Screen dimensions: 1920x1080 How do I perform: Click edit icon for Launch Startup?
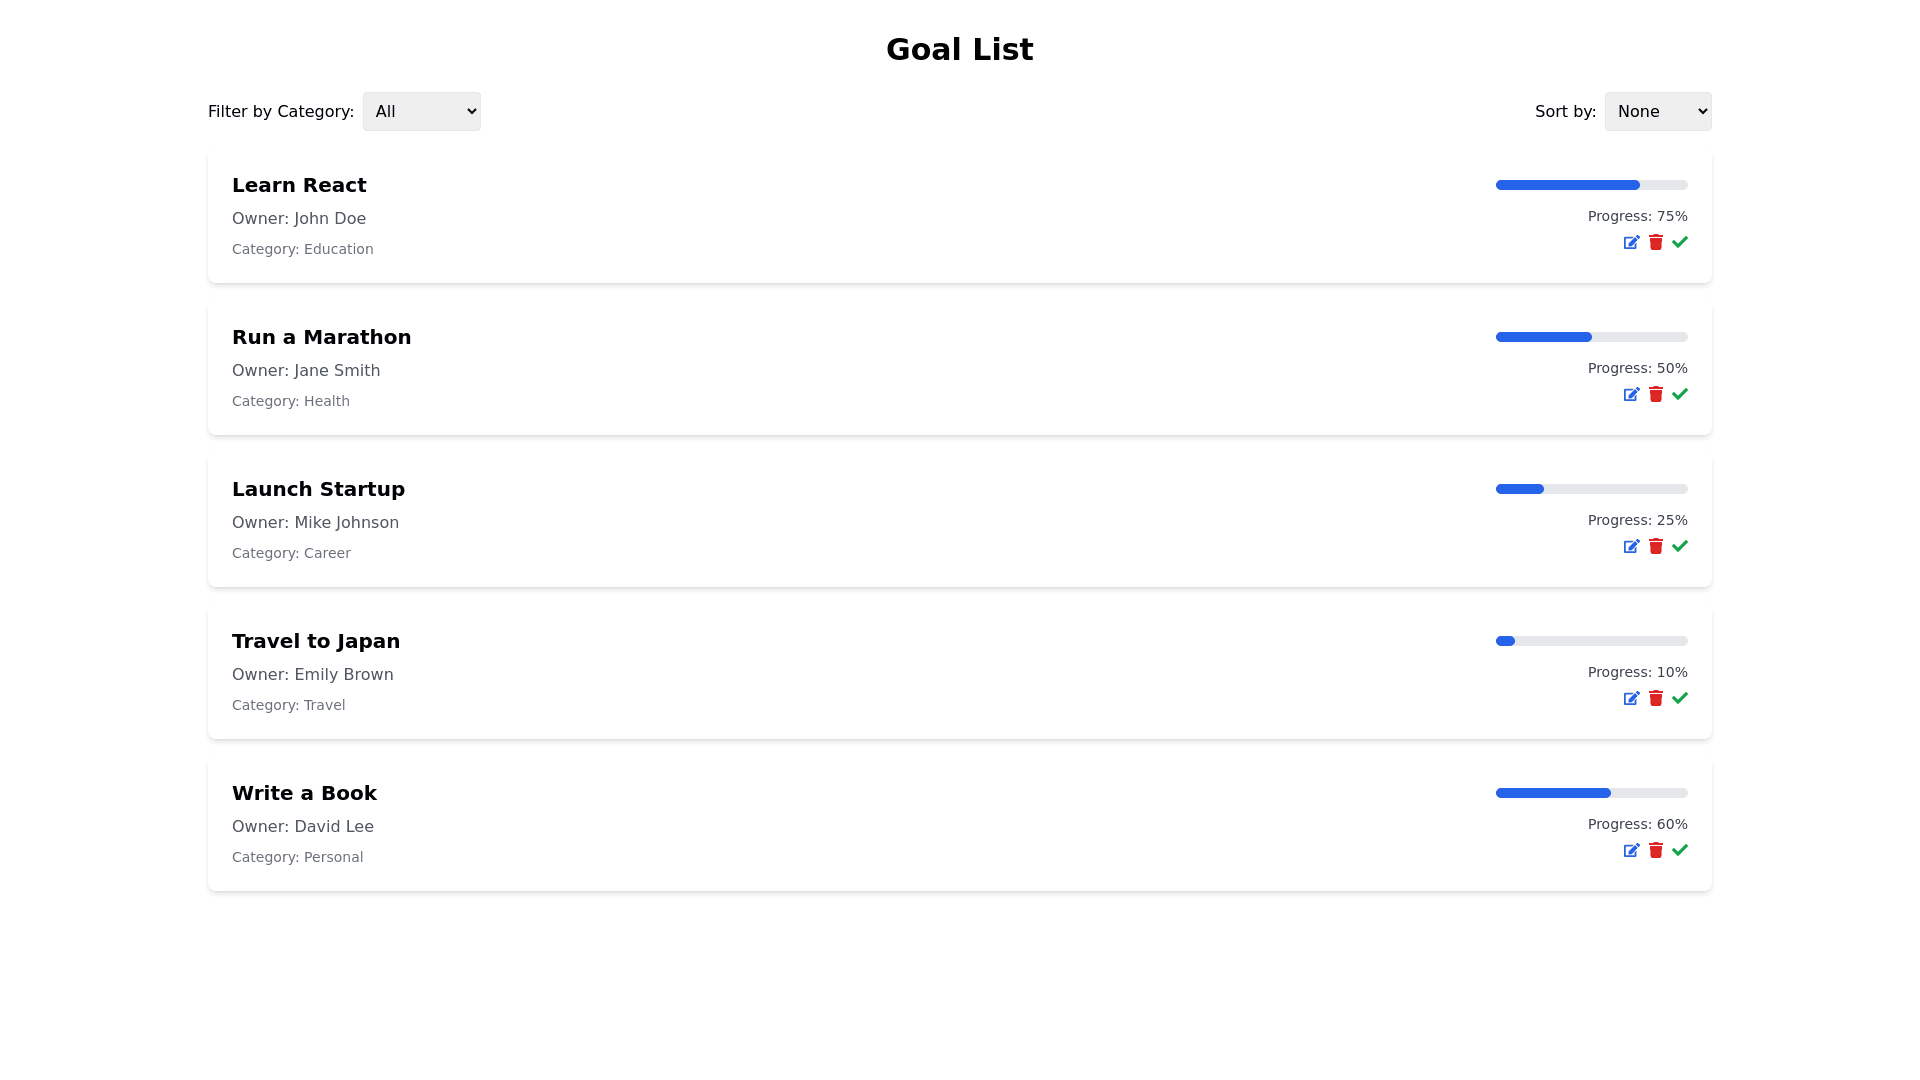point(1631,546)
